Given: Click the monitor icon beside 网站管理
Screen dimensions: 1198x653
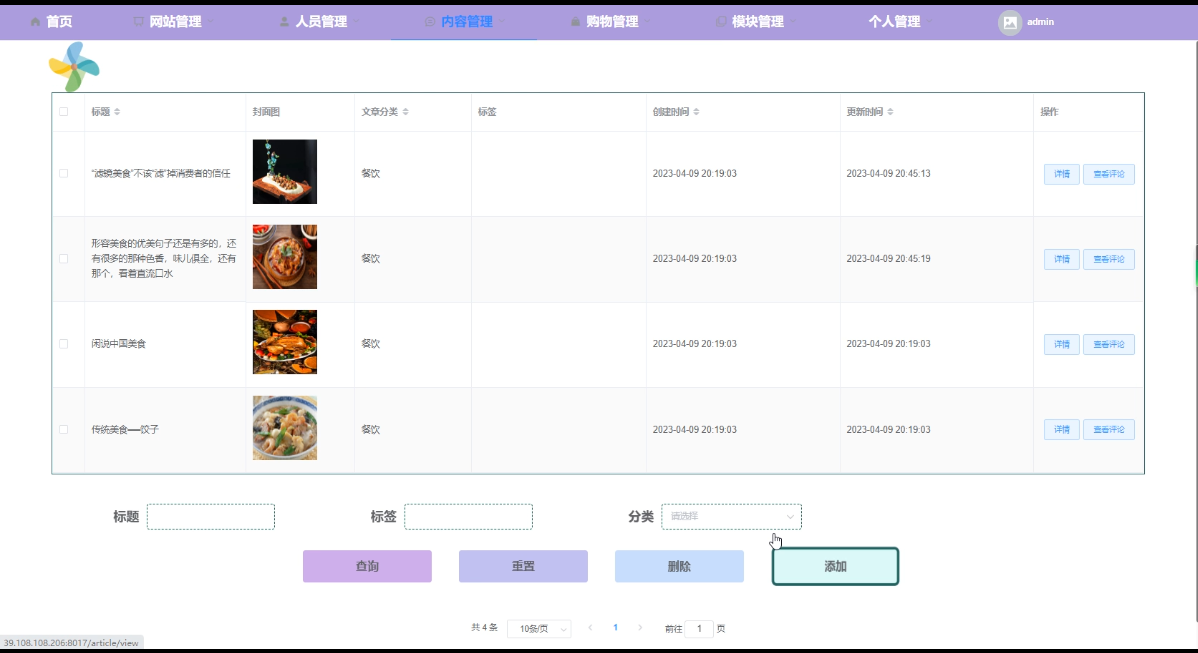Looking at the screenshot, I should click(x=138, y=22).
